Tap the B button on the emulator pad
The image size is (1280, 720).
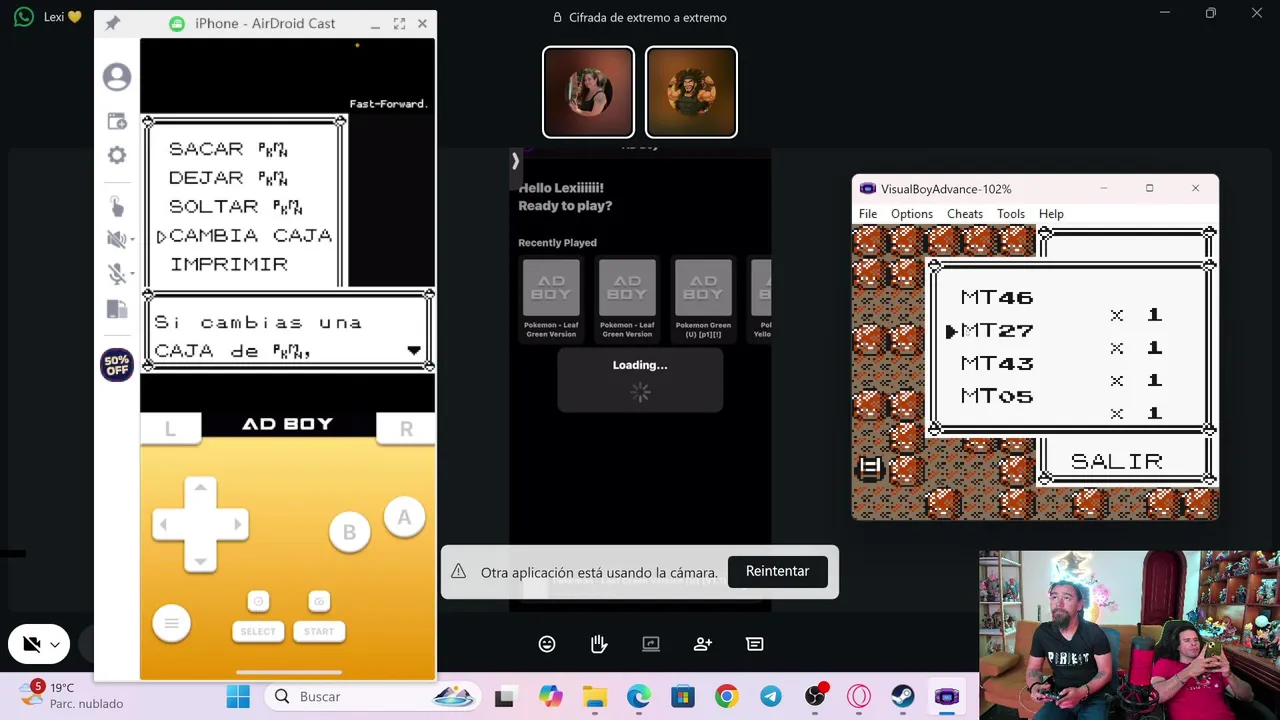pos(349,533)
